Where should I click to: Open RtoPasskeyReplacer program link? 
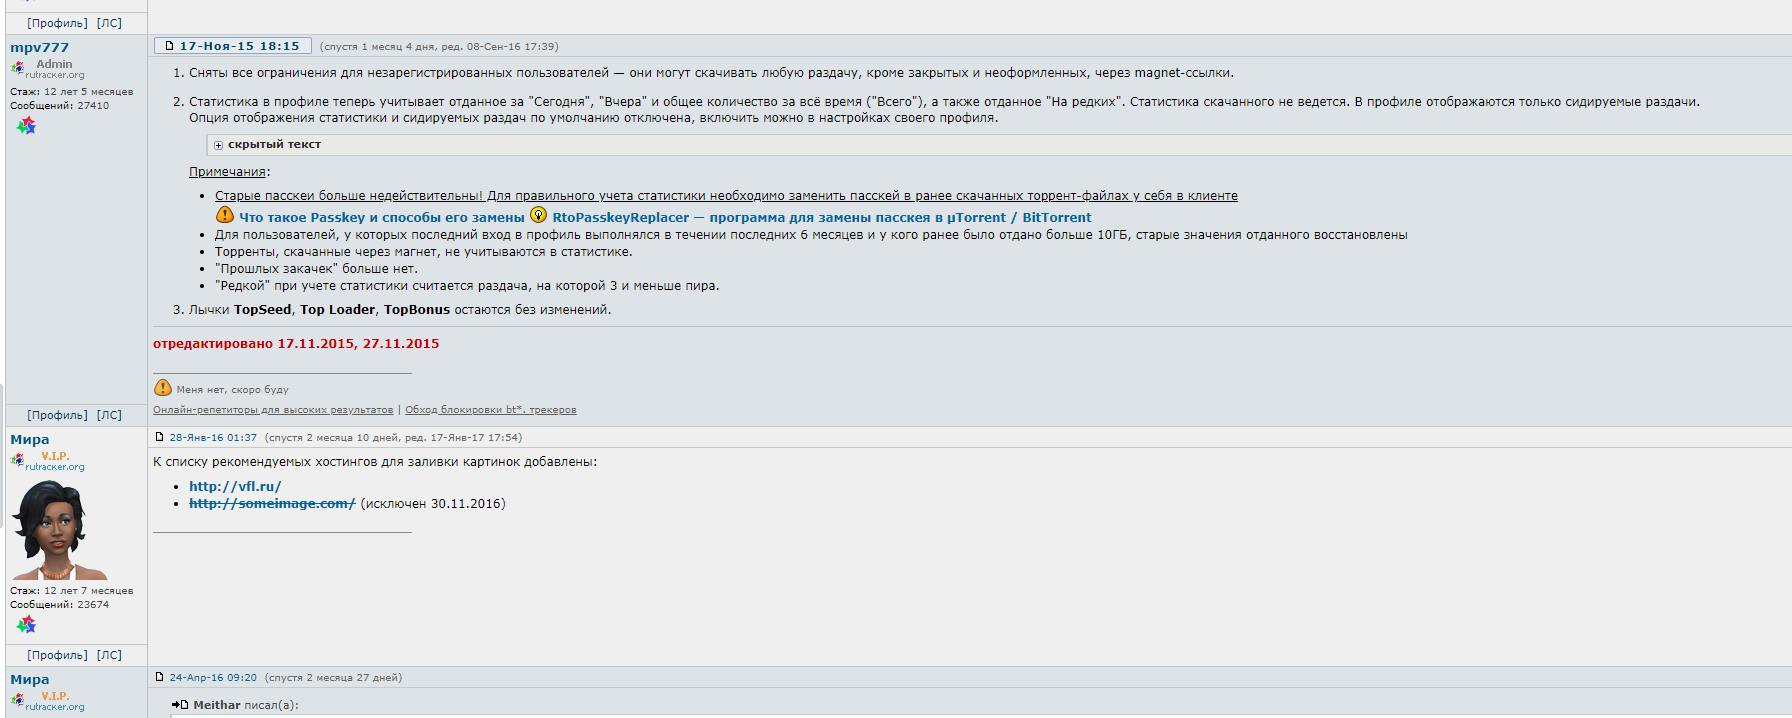point(822,217)
